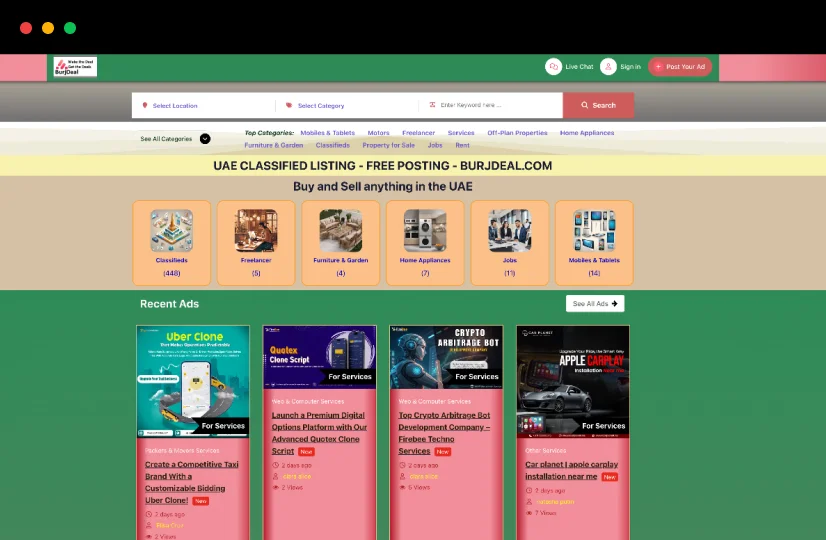826x540 pixels.
Task: Open the Jobs top category link
Action: coord(435,145)
